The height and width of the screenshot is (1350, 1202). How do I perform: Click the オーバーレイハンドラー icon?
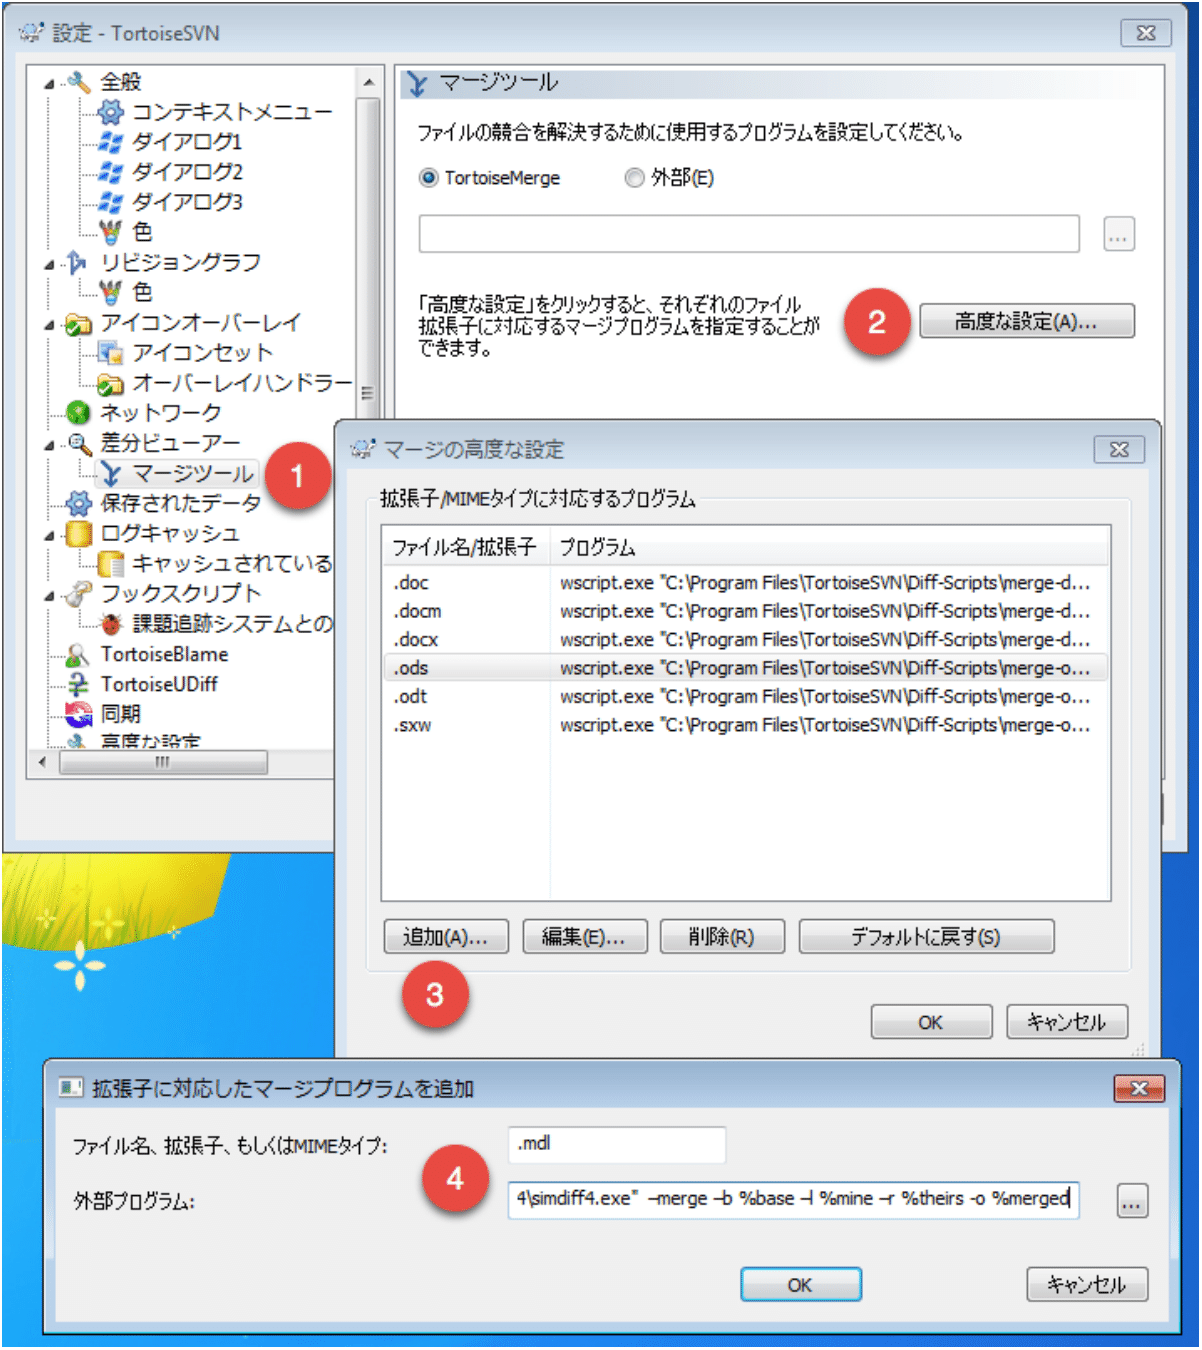point(110,383)
